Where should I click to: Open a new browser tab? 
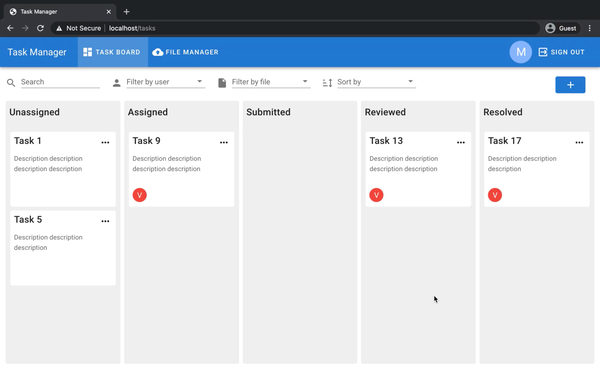click(126, 12)
